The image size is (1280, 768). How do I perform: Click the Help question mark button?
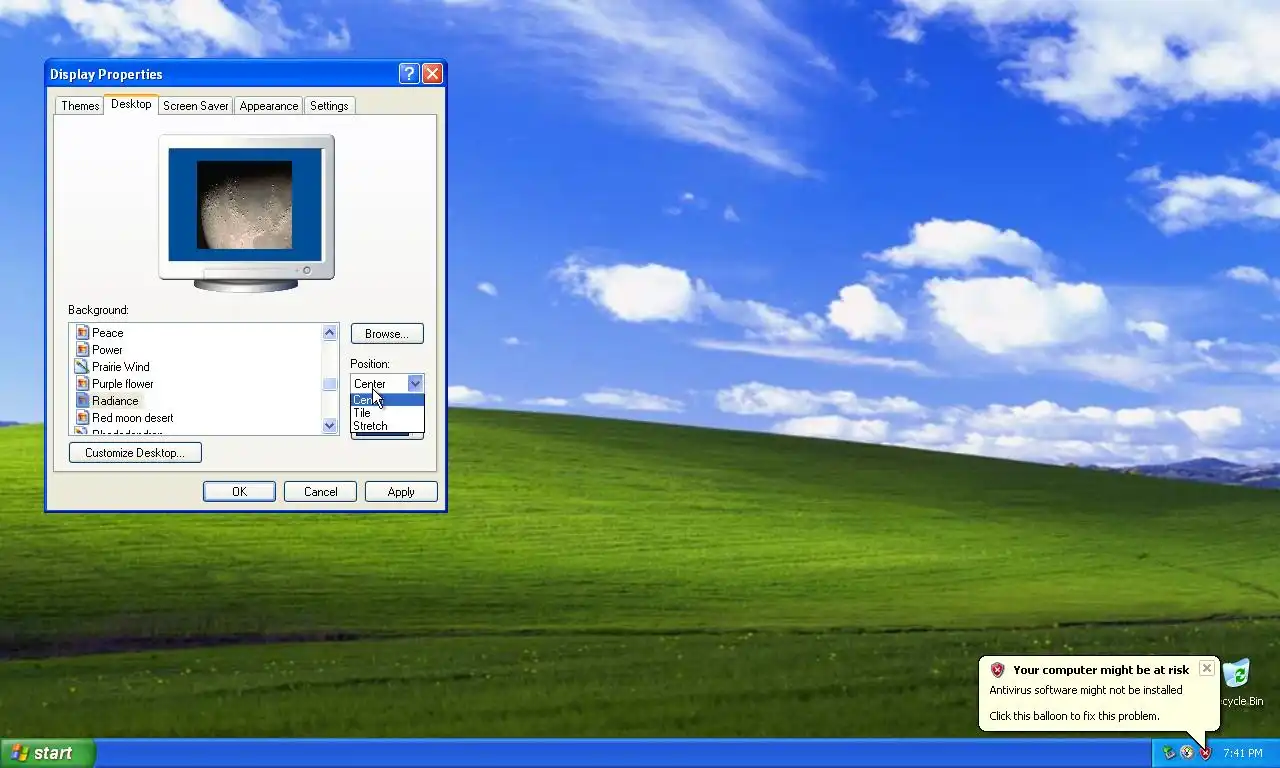point(408,74)
